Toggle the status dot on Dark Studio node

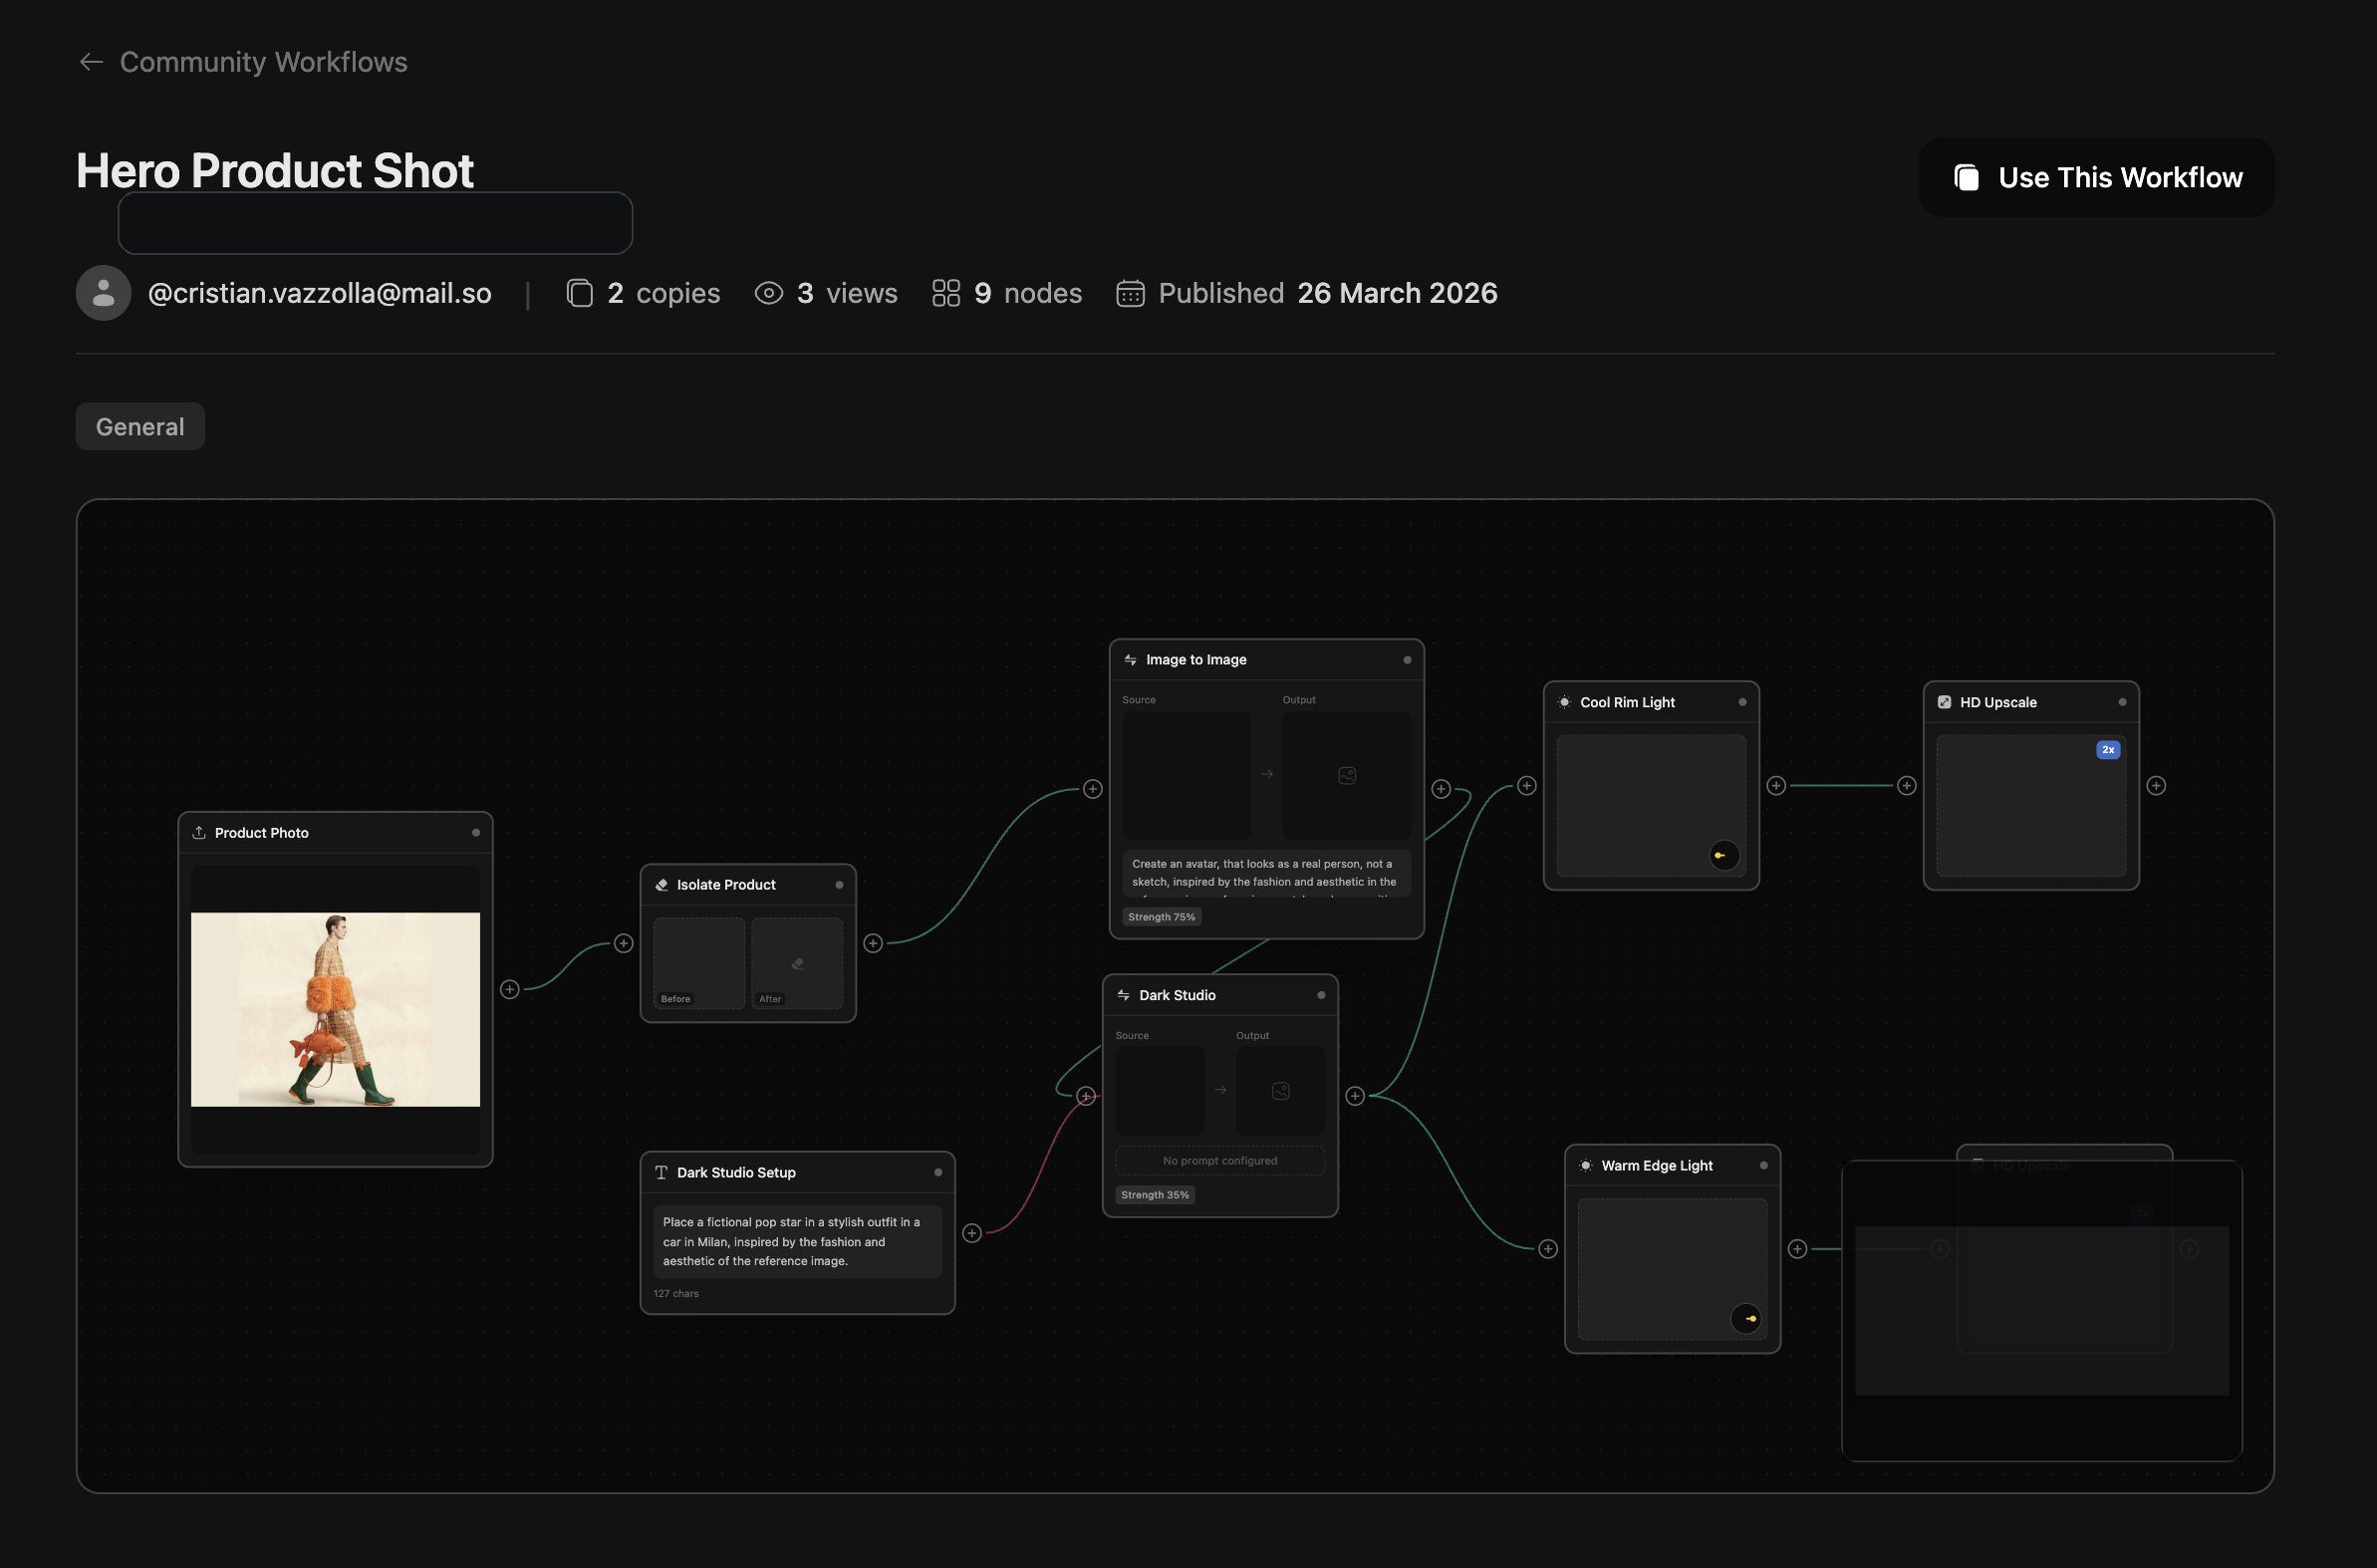[x=1322, y=995]
